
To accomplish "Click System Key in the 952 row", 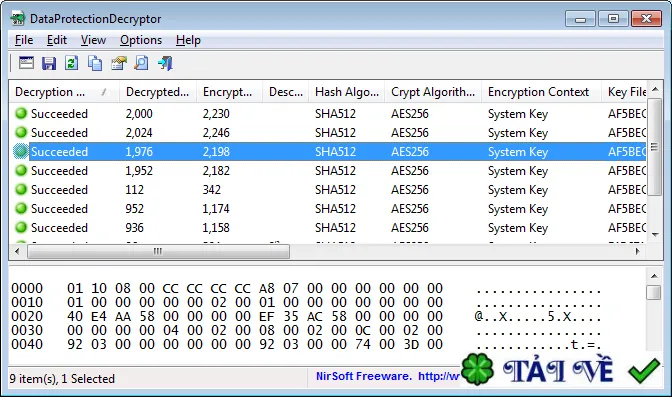I will tap(518, 209).
